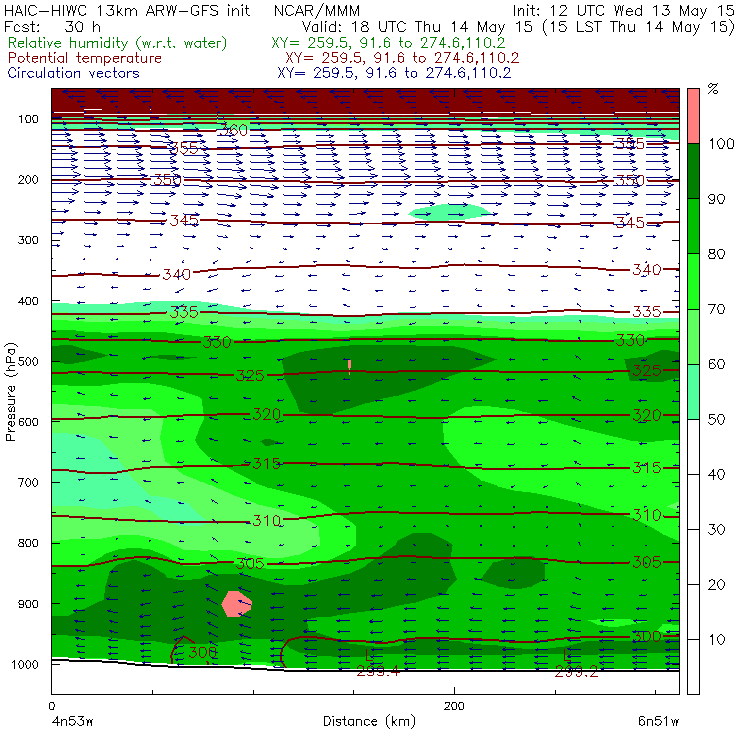Click the '100' pressure axis tick label
The image size is (740, 740).
28,119
